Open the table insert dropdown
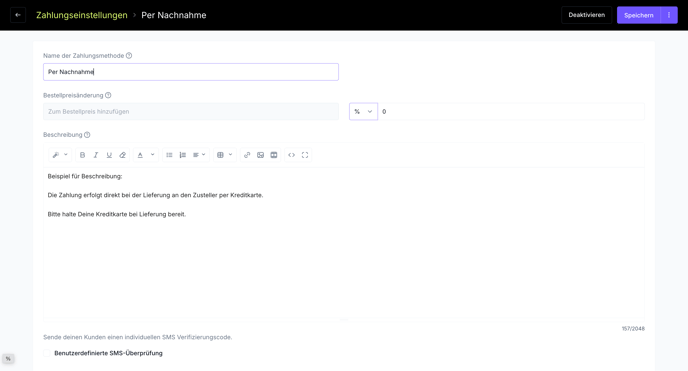Image resolution: width=688 pixels, height=371 pixels. pos(225,155)
